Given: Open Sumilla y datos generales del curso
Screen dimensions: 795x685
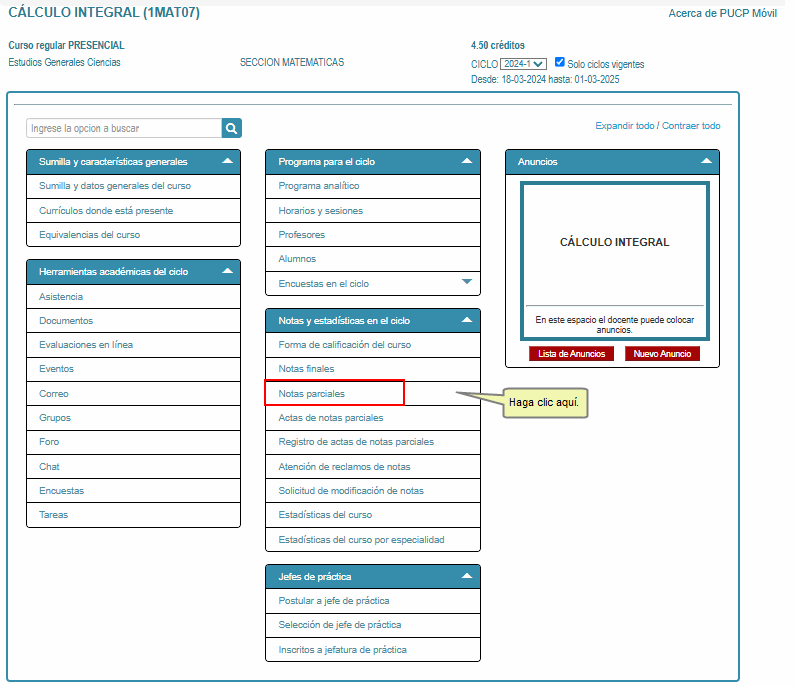Looking at the screenshot, I should coord(133,186).
